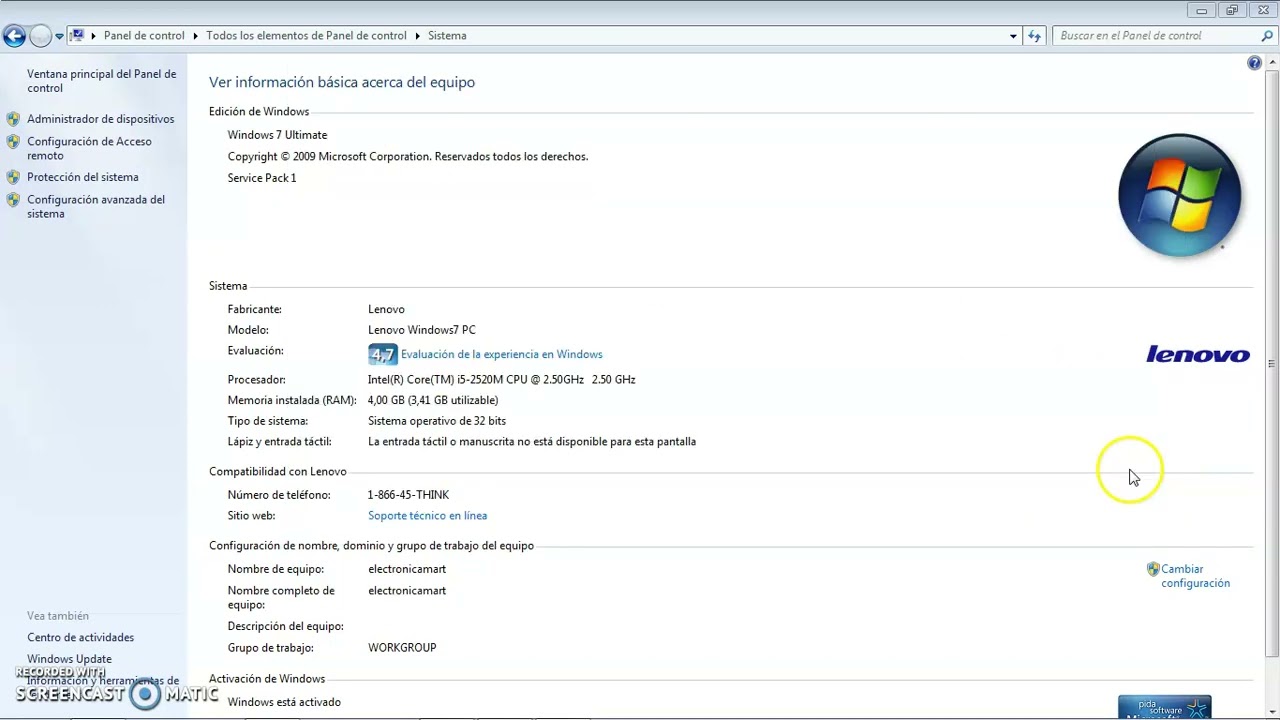Open 'Administrador de dispositivos'
The height and width of the screenshot is (720, 1280).
click(100, 119)
